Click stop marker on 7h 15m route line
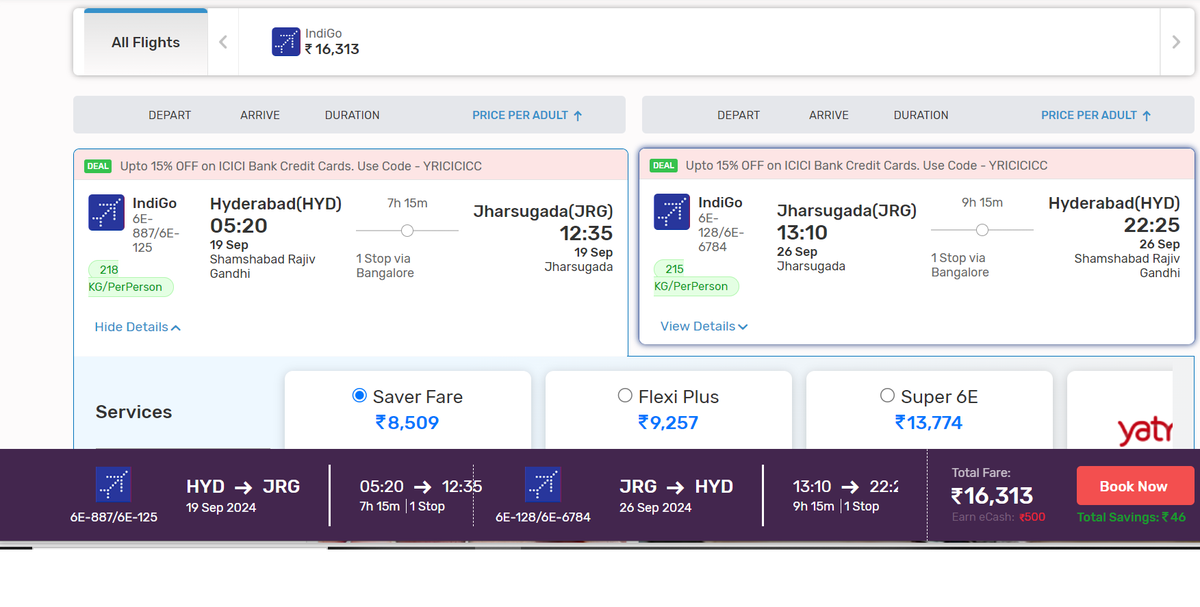 (407, 230)
